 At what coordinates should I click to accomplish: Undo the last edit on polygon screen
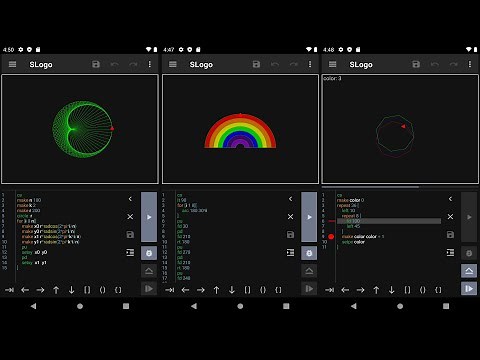(x=435, y=64)
